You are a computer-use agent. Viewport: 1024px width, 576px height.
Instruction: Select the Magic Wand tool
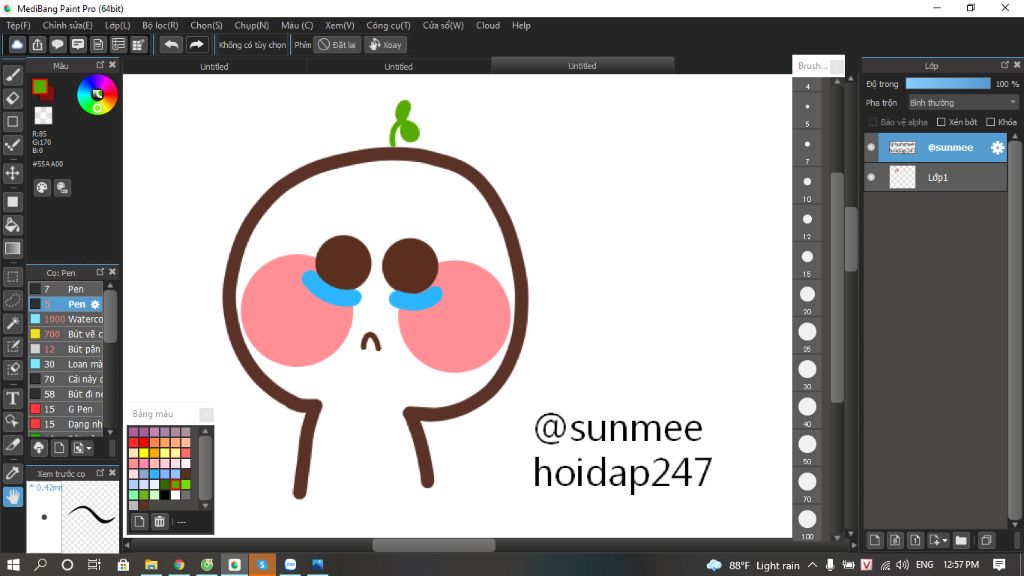coord(12,323)
